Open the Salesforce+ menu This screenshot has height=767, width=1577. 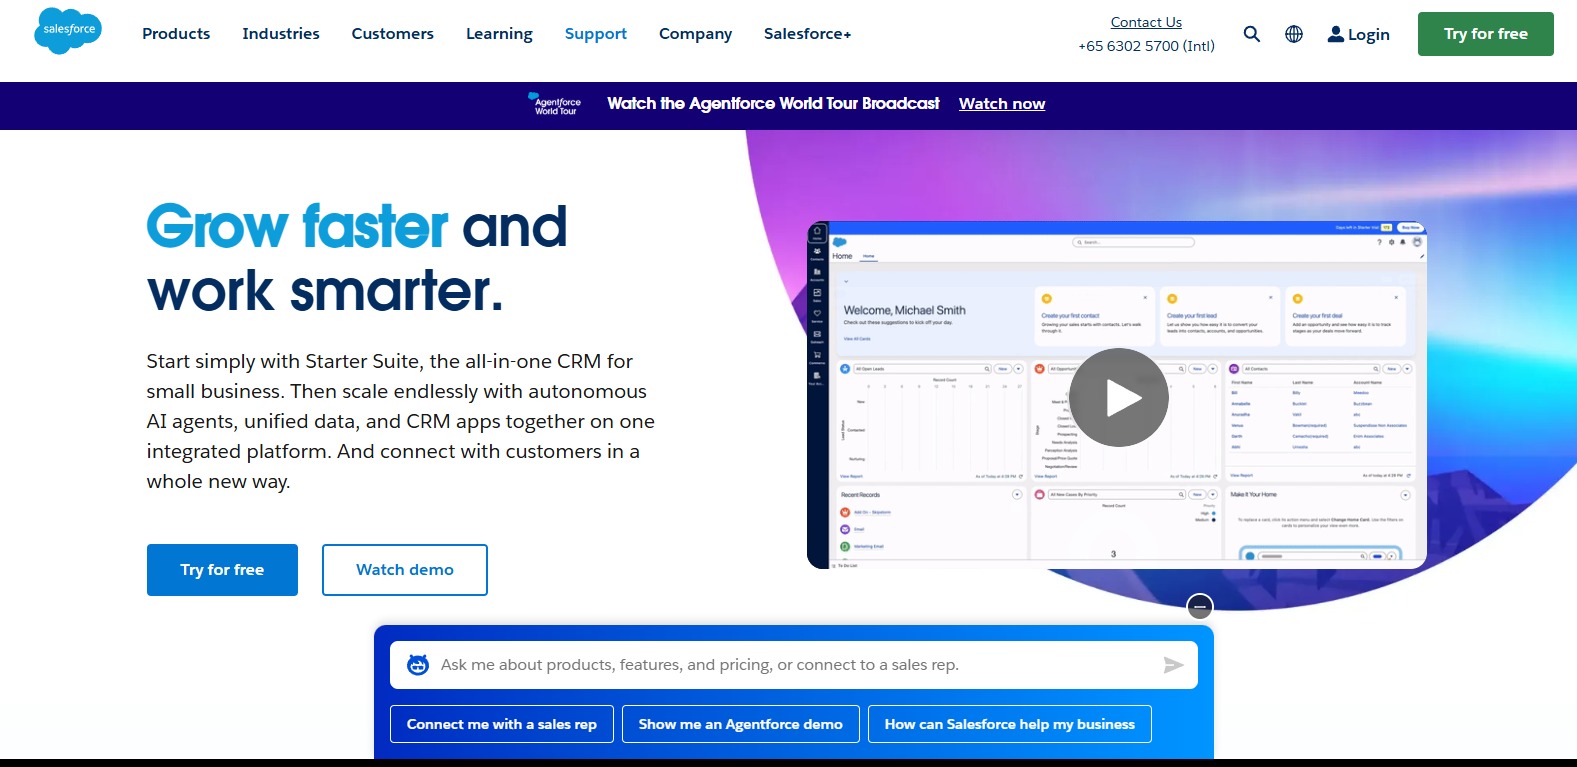pos(807,34)
